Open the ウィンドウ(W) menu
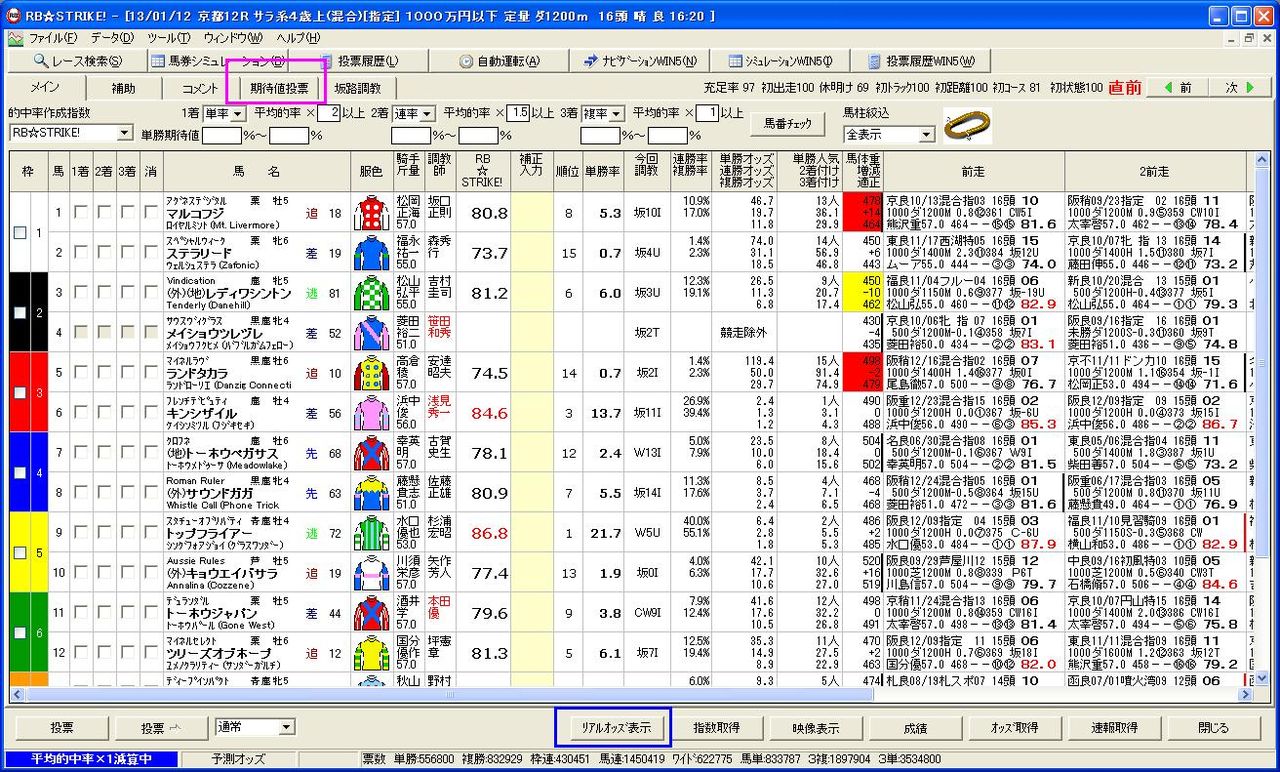 (x=232, y=38)
